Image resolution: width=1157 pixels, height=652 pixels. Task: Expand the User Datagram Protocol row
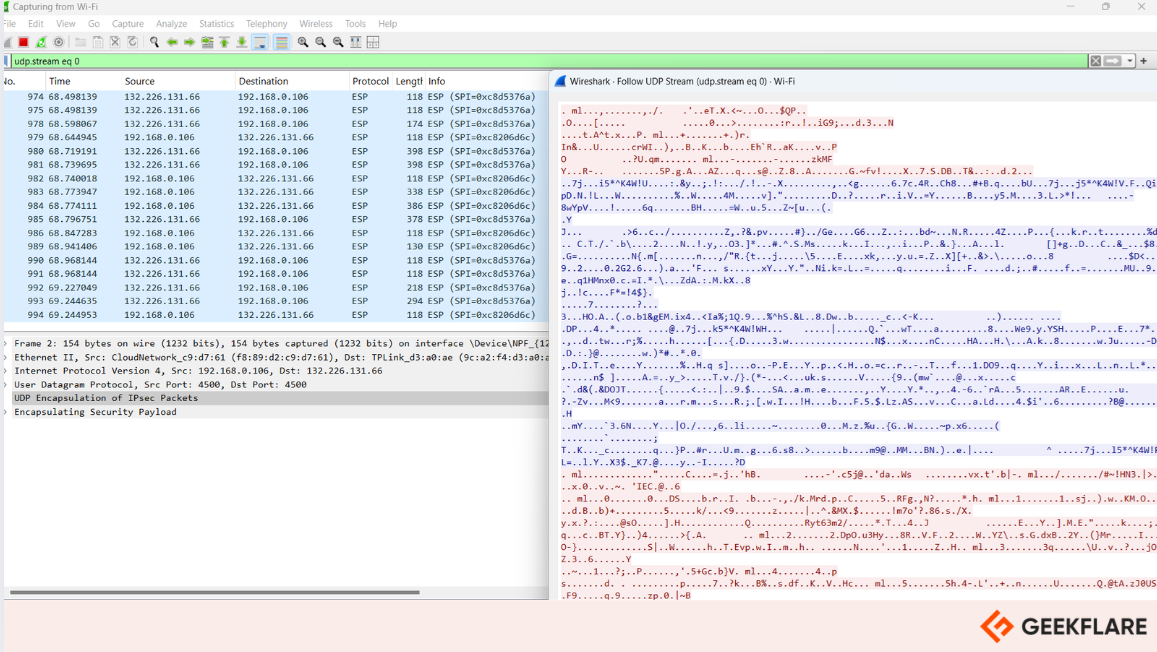pyautogui.click(x=6, y=384)
